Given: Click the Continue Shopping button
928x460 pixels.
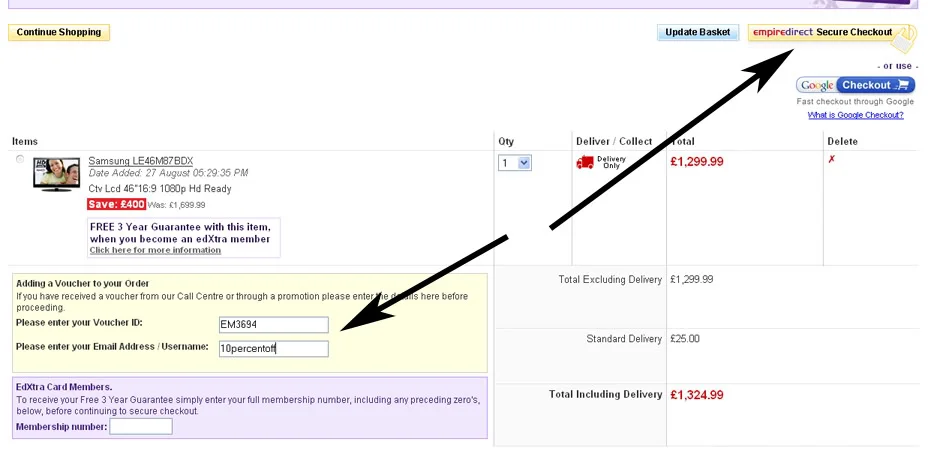Looking at the screenshot, I should (59, 32).
